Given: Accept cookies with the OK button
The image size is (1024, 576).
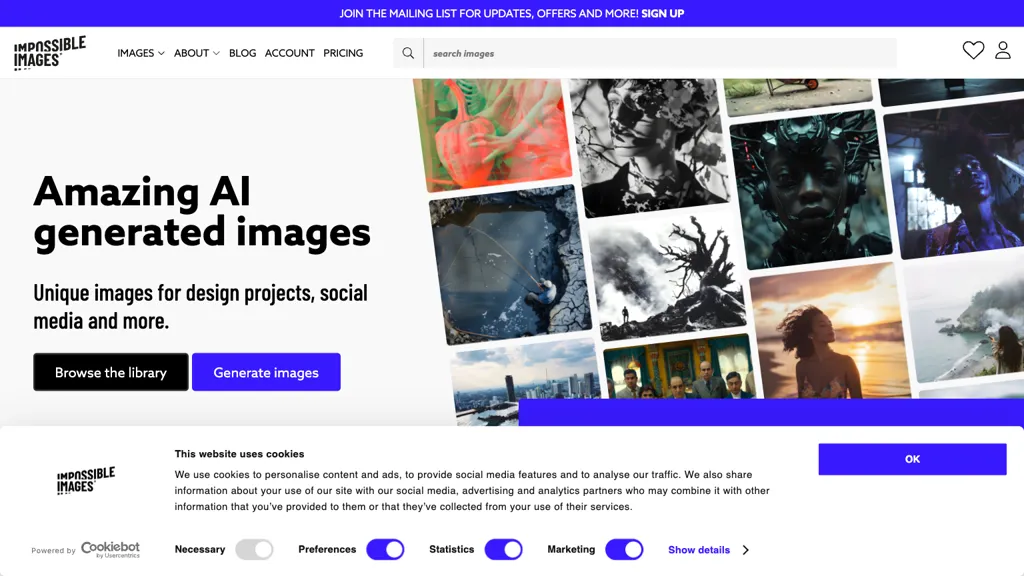Looking at the screenshot, I should 912,459.
